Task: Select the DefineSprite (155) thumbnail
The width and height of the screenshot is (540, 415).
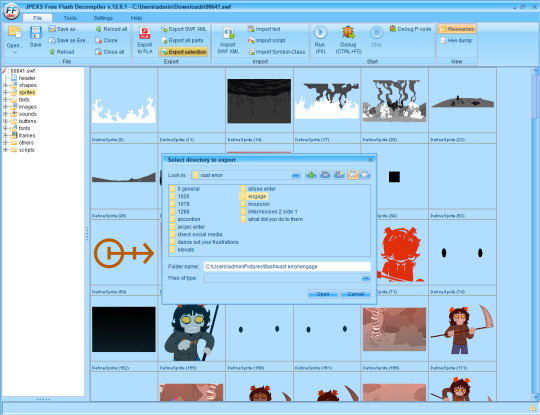Action: (191, 333)
